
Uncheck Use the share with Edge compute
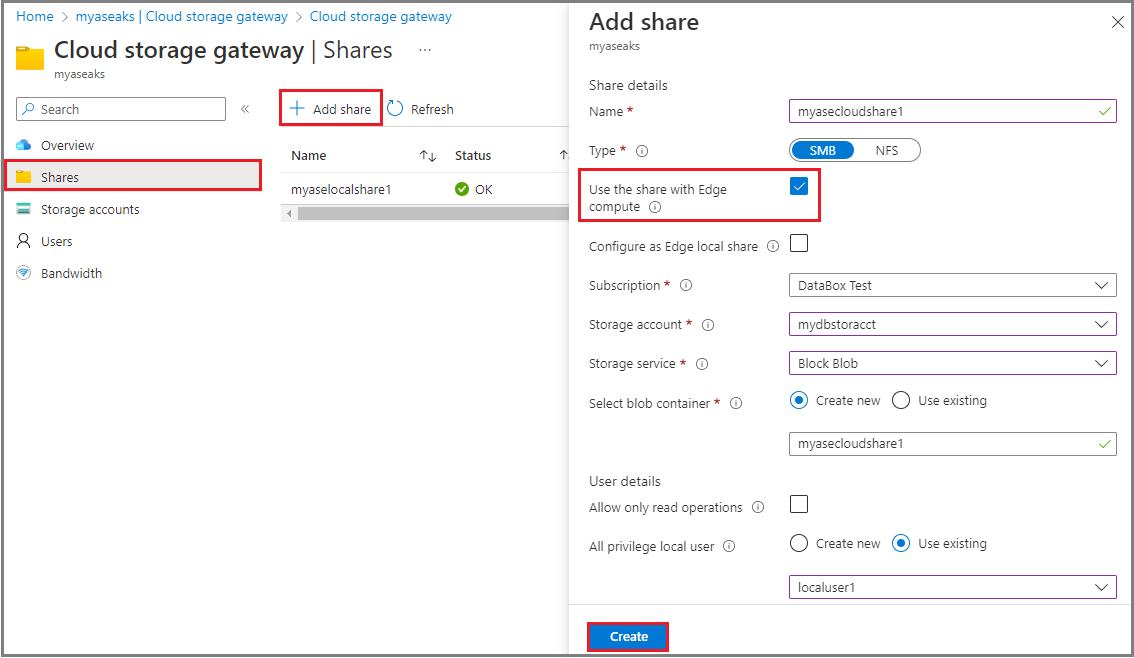798,186
